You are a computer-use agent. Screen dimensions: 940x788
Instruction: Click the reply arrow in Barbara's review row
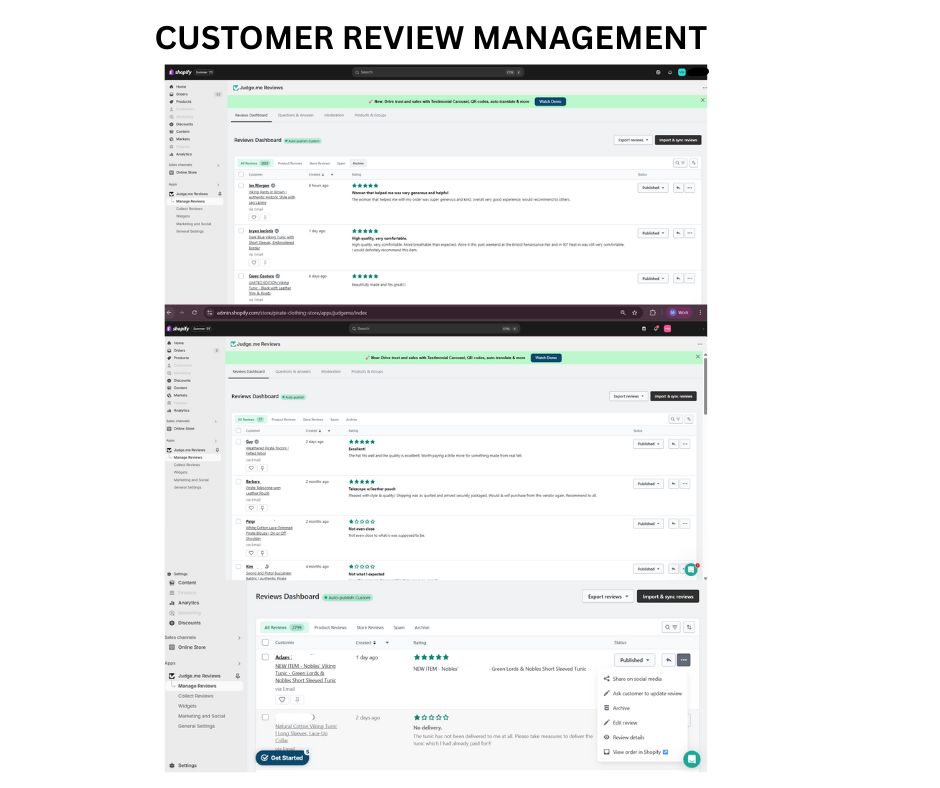click(673, 483)
